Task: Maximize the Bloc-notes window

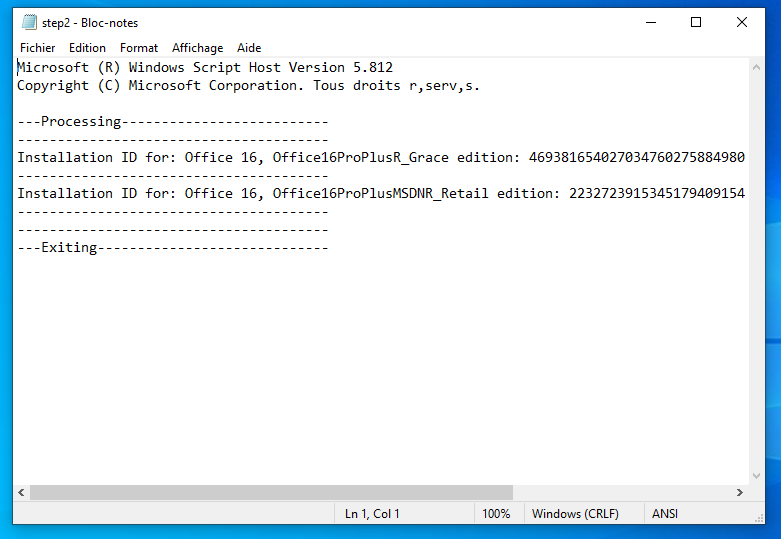Action: tap(696, 22)
